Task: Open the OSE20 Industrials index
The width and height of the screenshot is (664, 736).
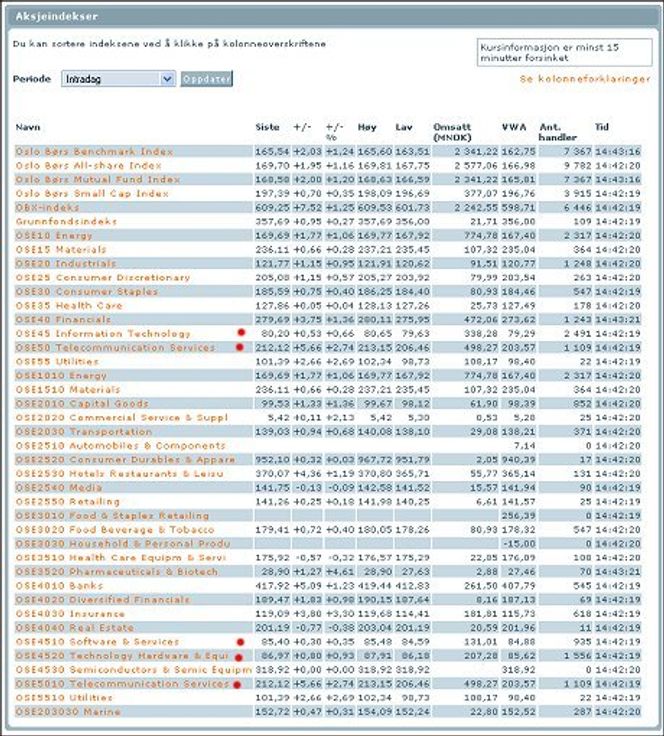Action: [x=66, y=264]
